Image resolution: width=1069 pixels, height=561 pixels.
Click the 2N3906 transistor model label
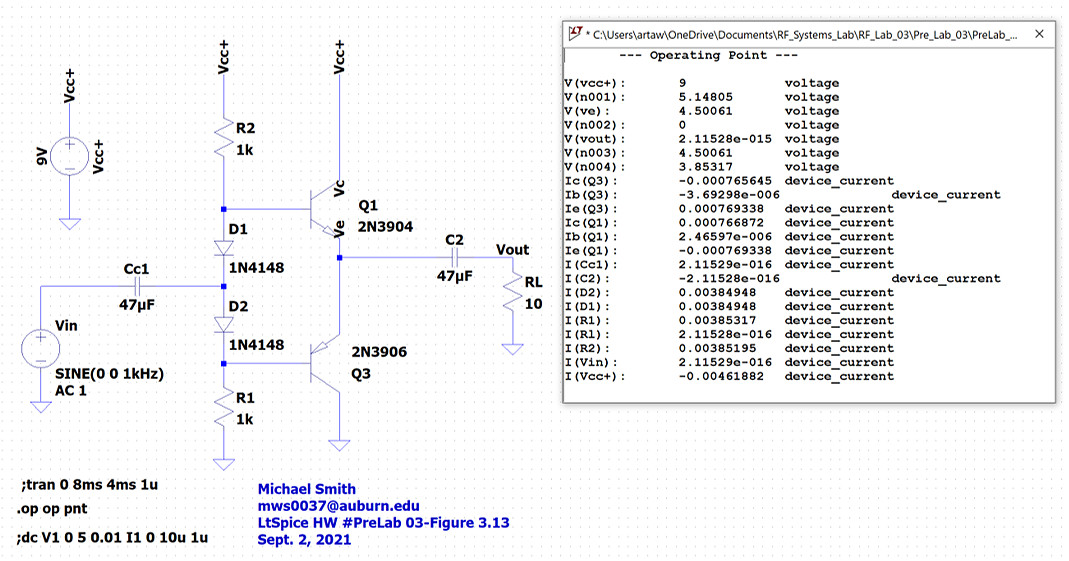379,352
